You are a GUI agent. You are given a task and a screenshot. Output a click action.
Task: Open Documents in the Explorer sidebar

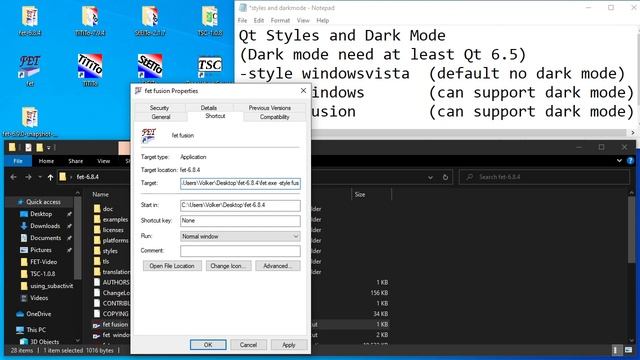45,238
